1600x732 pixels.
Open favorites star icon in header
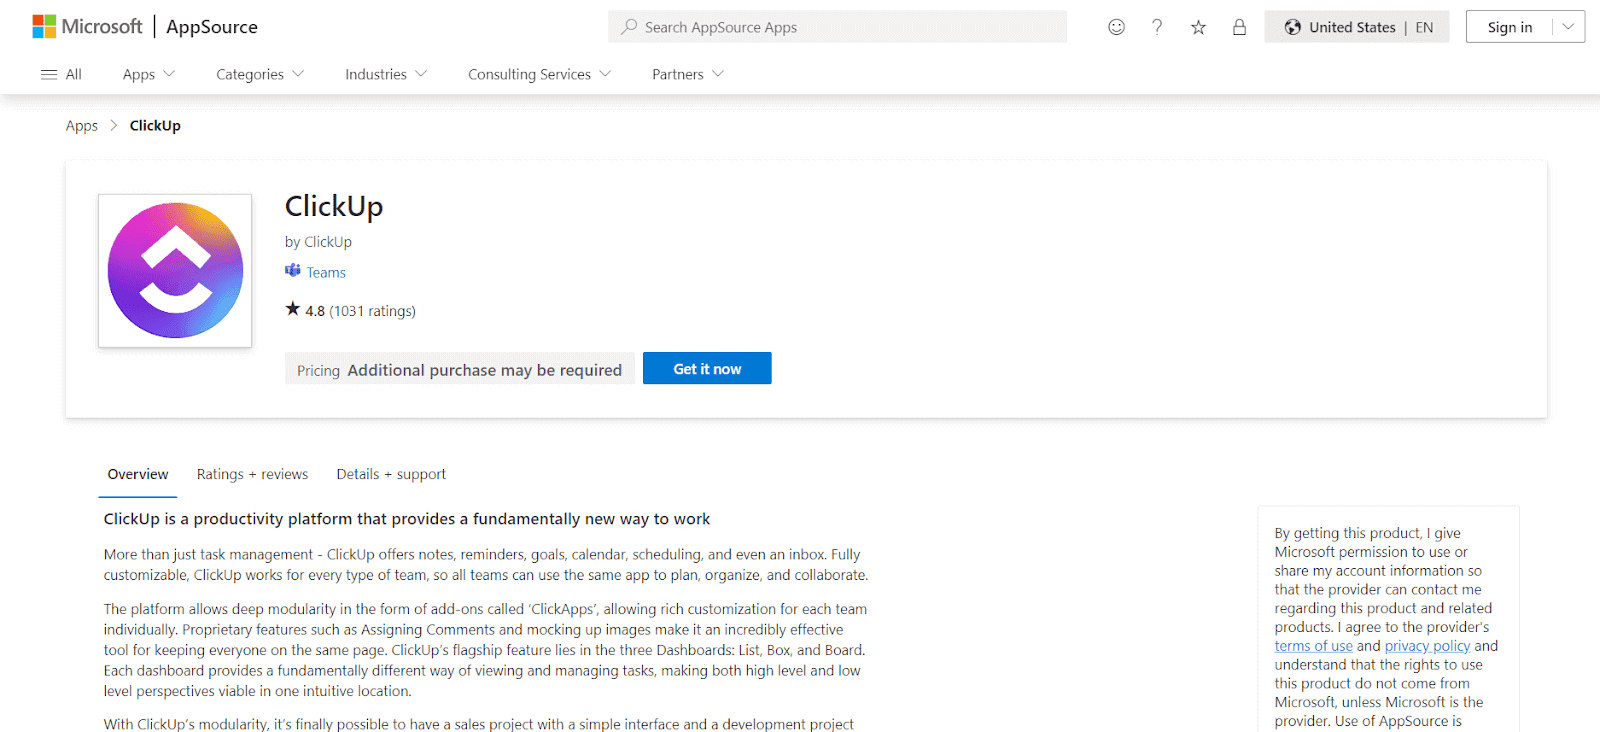(1198, 27)
